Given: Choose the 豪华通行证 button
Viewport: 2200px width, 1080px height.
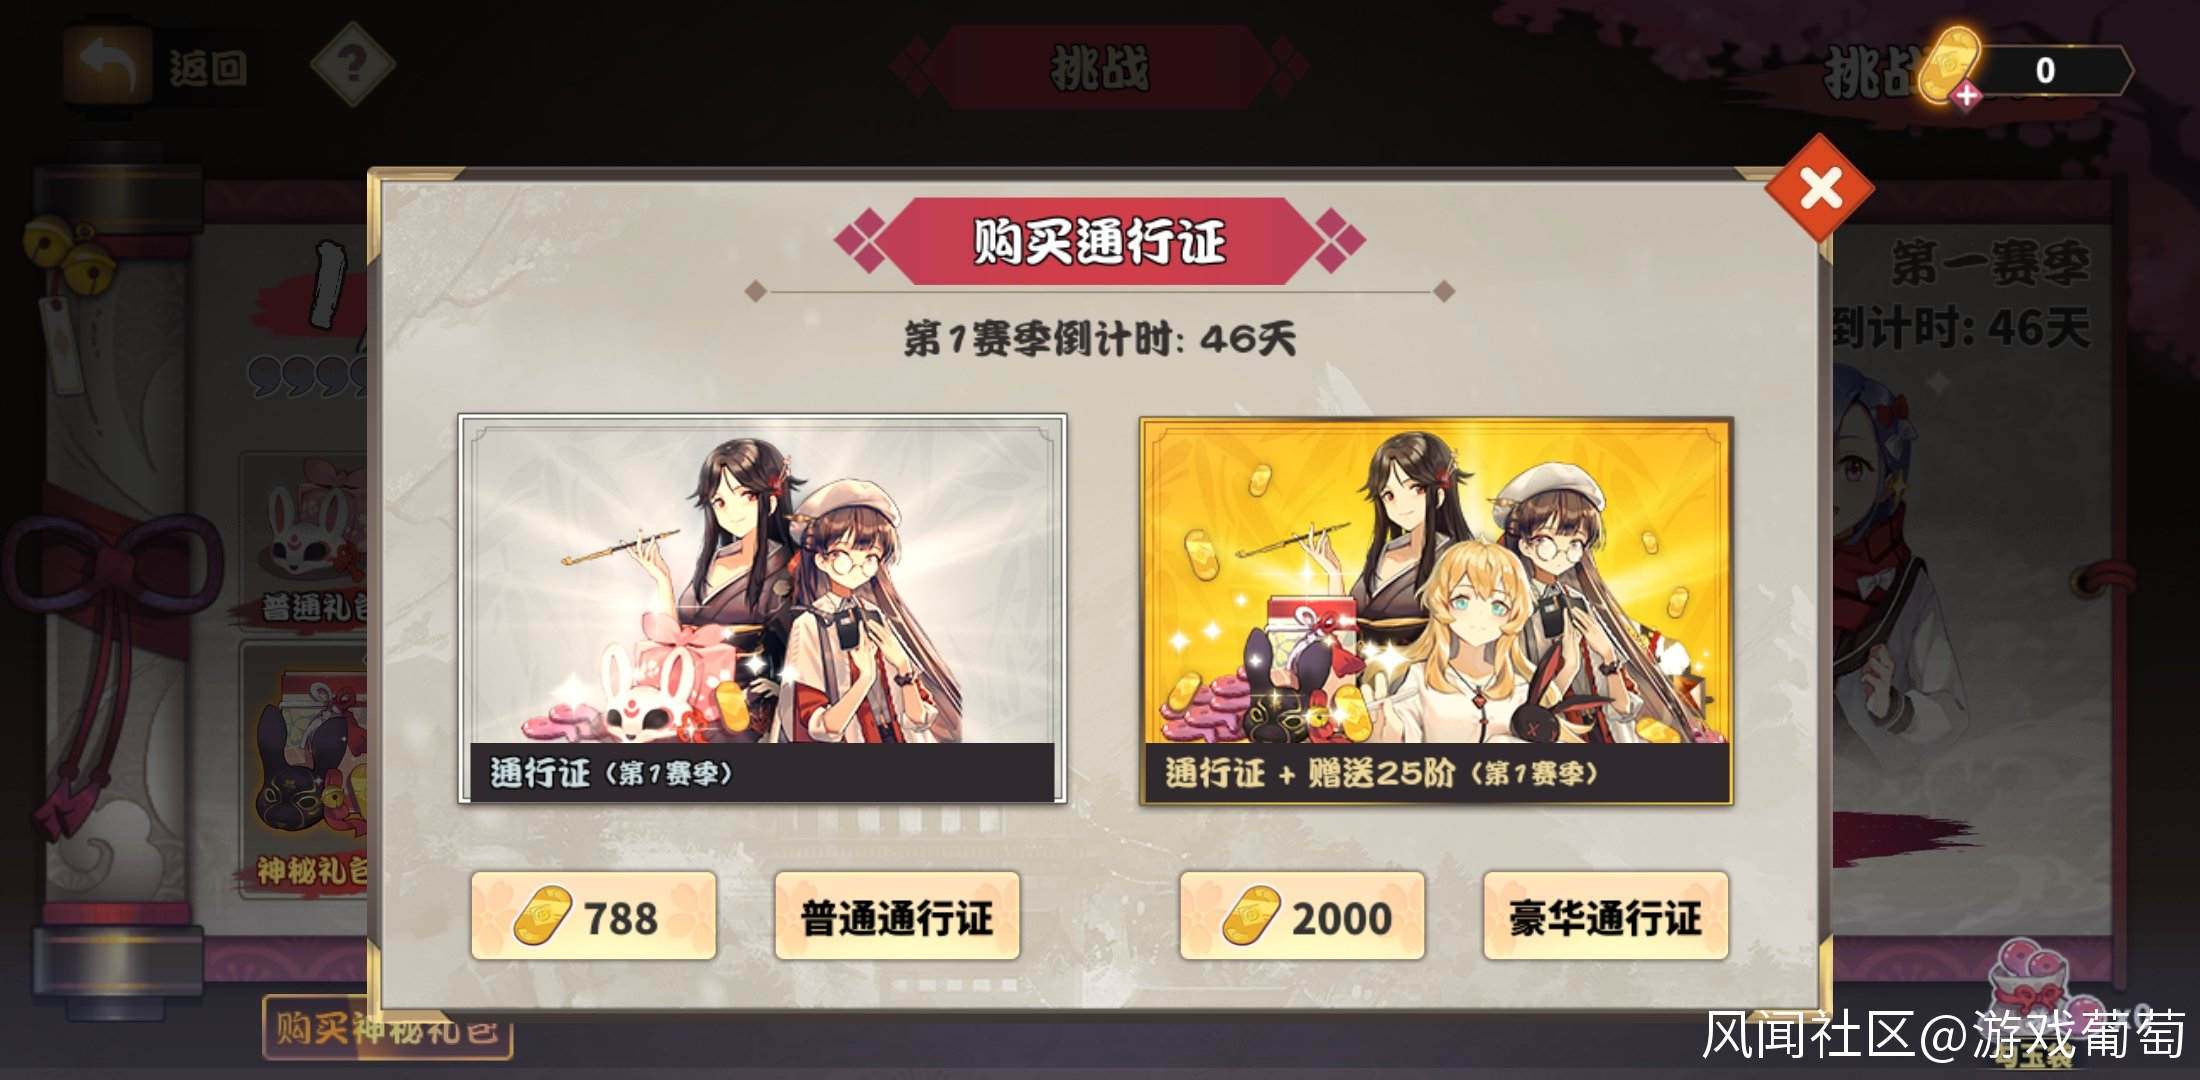Looking at the screenshot, I should pos(1606,916).
